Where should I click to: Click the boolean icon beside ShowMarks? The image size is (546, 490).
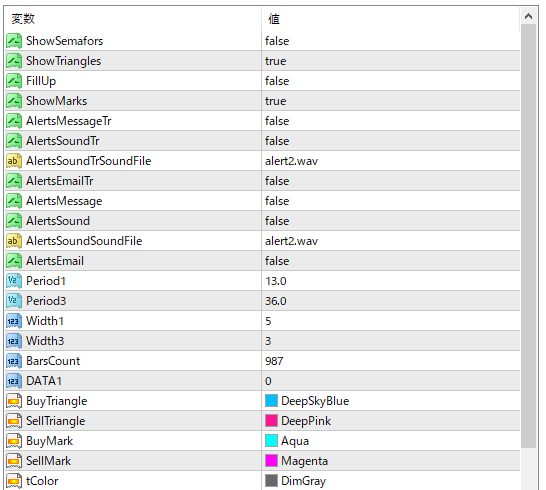pyautogui.click(x=14, y=101)
